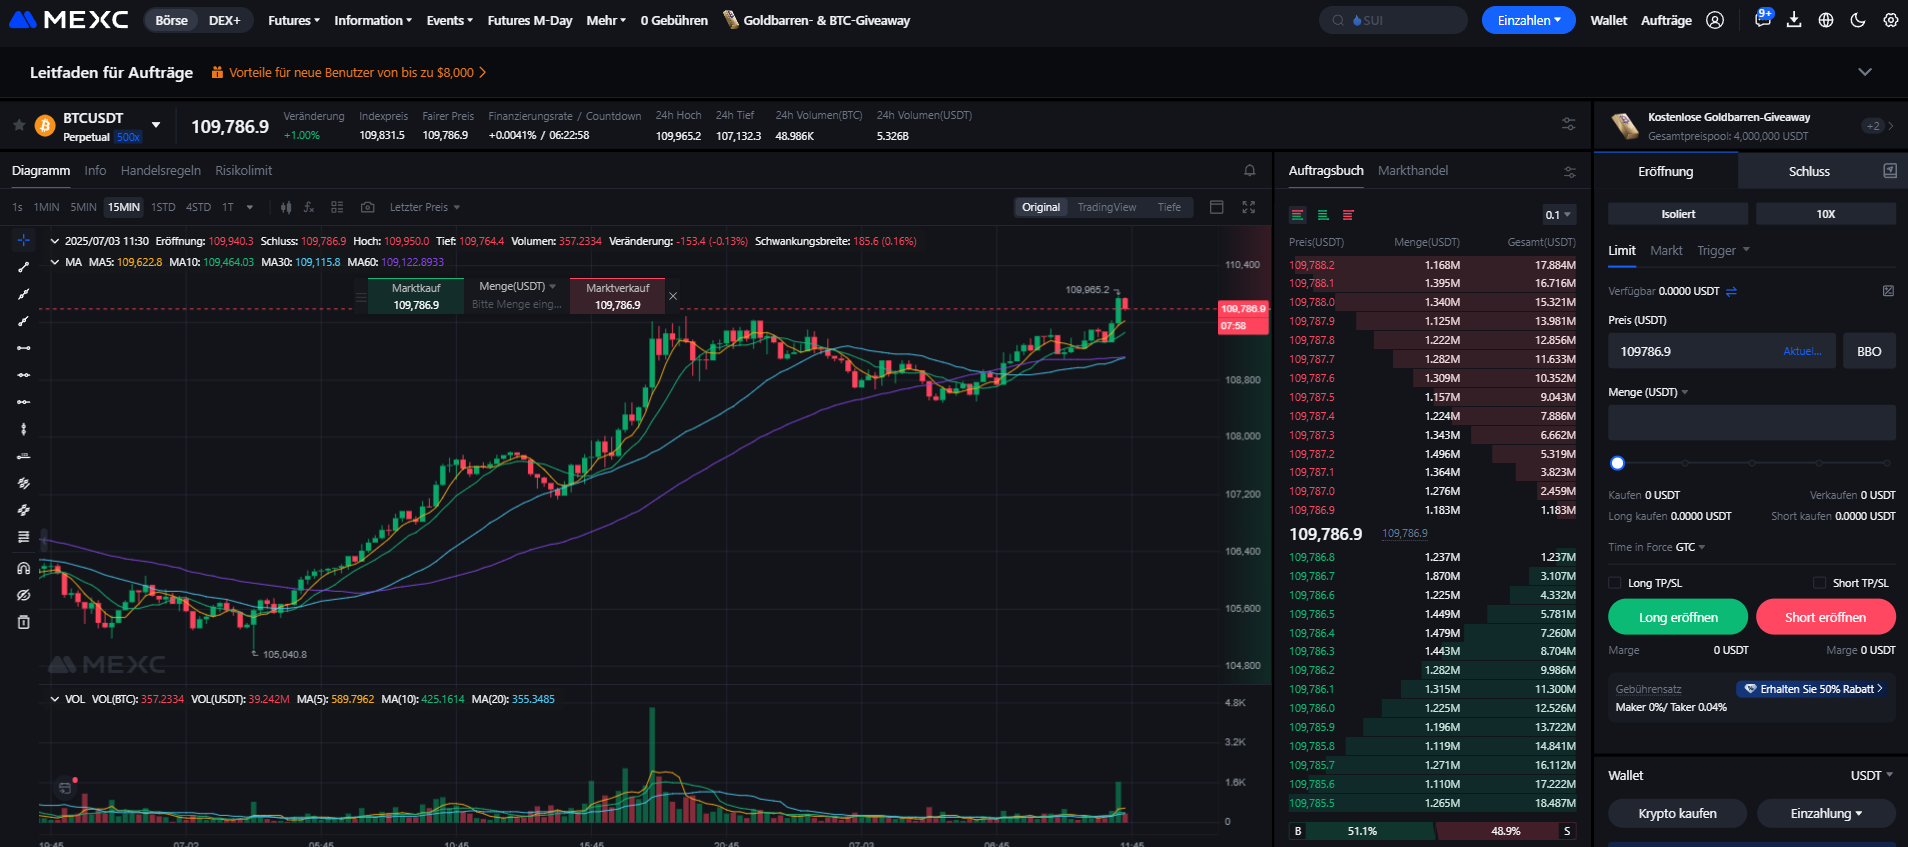The height and width of the screenshot is (847, 1908).
Task: Click the 10X leverage button
Action: pos(1825,214)
